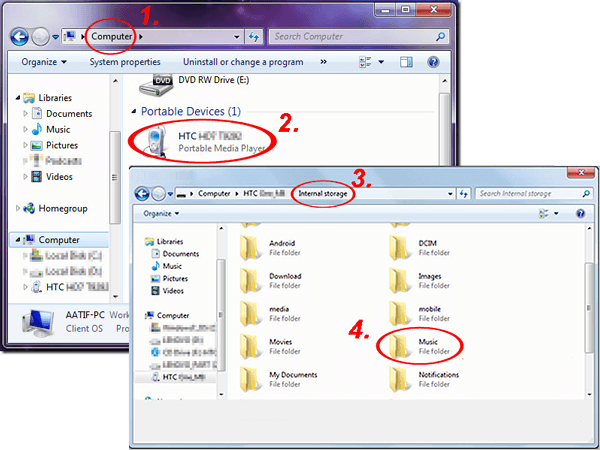Open the My Documents folder
The width and height of the screenshot is (600, 450).
coord(279,379)
